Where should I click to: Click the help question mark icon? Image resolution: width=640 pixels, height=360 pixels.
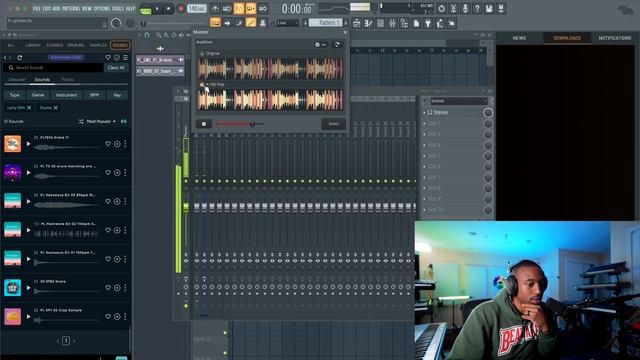[477, 9]
